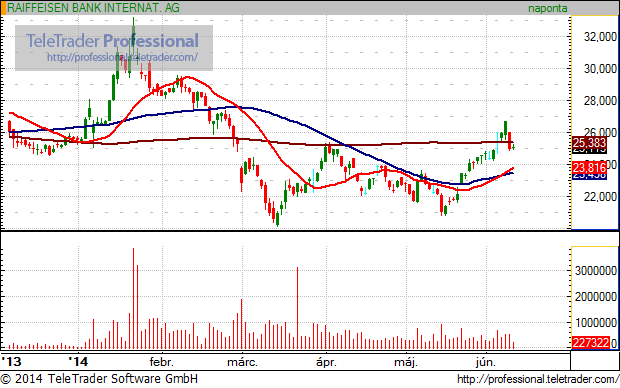The width and height of the screenshot is (620, 388).
Task: Select the máj. month marker on timeline
Action: pos(406,362)
